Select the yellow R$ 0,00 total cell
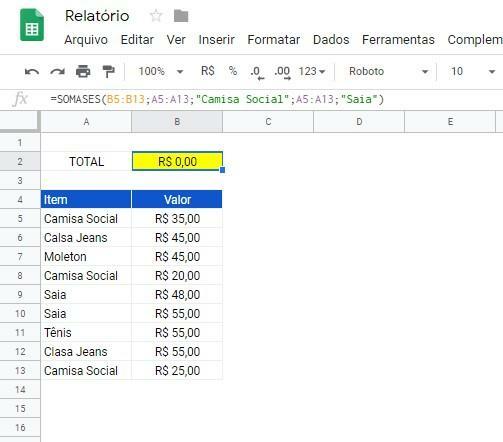Screen dimensions: 503x442 click(x=177, y=162)
